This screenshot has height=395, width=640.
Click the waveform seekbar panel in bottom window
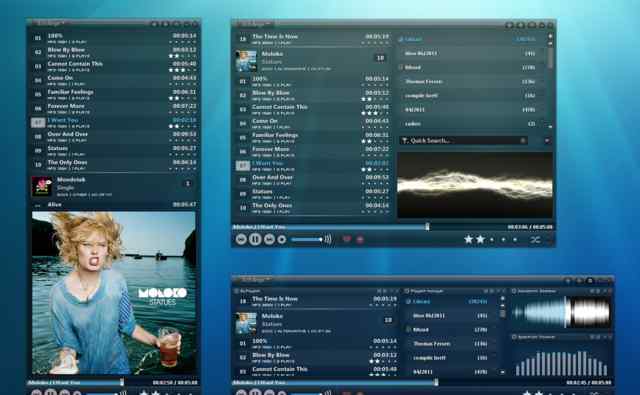click(x=561, y=312)
